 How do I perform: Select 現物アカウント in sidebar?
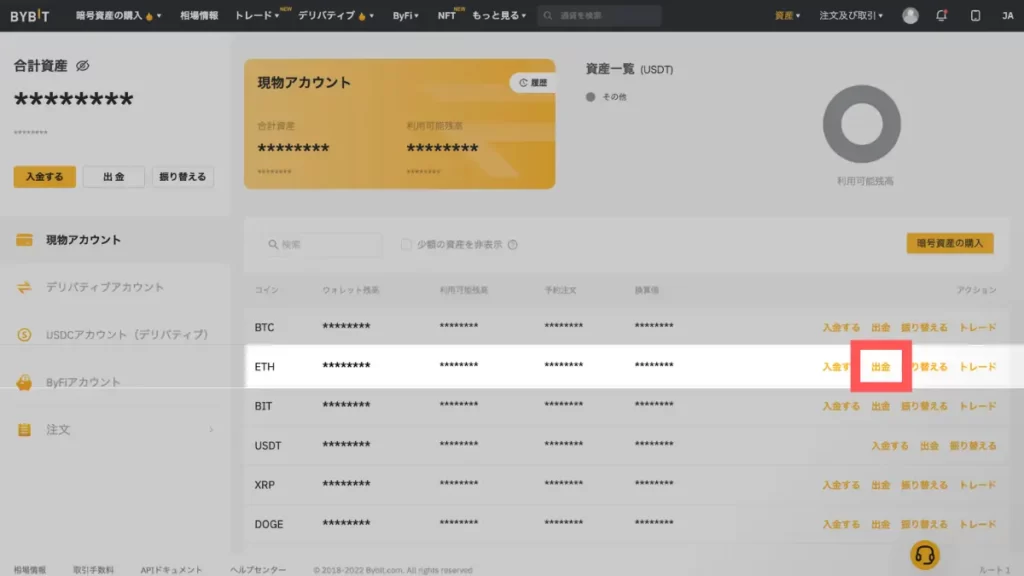(x=83, y=240)
